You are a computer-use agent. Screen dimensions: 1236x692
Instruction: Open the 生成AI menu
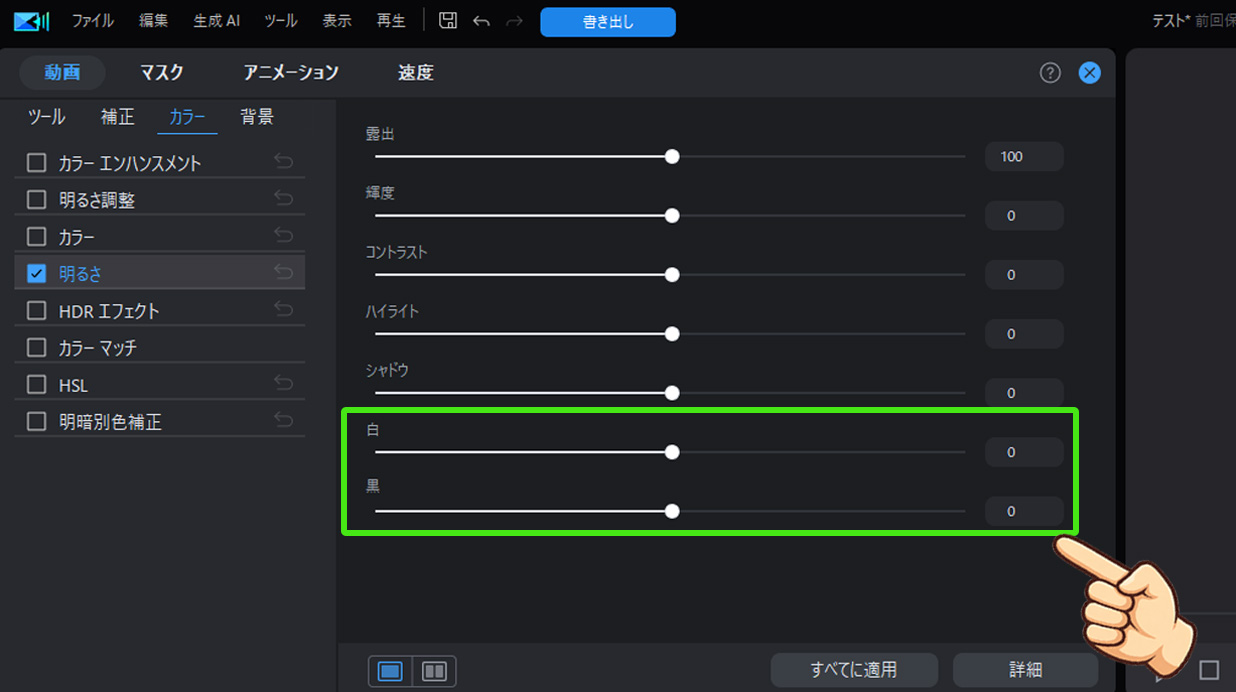216,19
